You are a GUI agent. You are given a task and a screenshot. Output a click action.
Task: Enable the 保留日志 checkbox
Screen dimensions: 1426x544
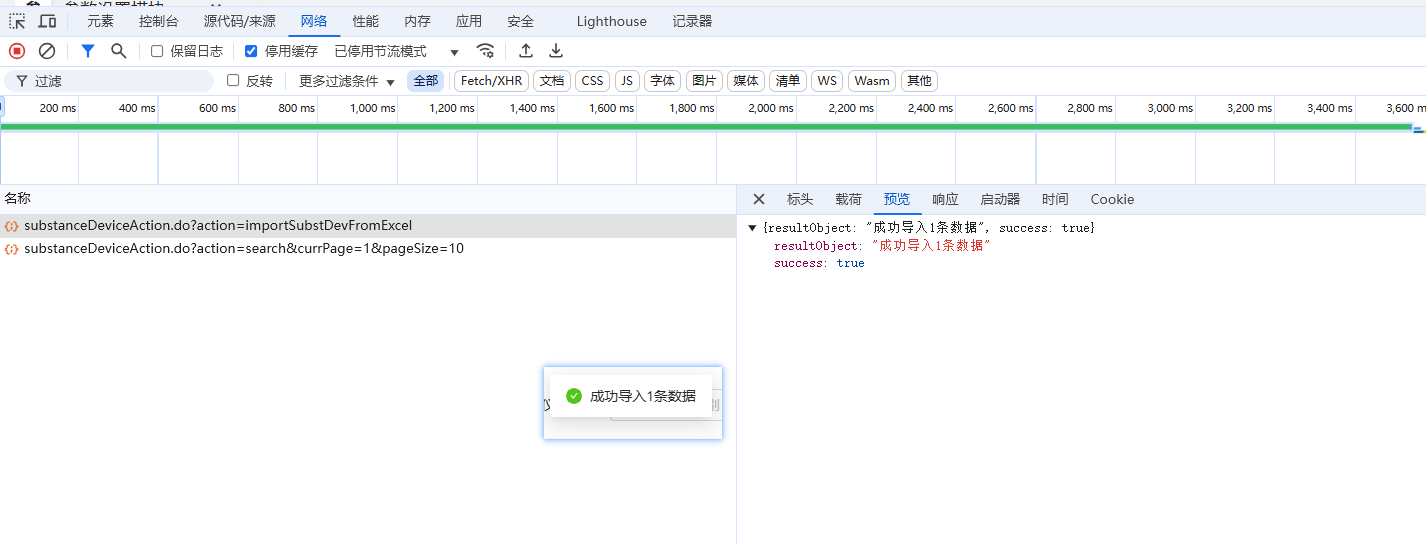(157, 51)
